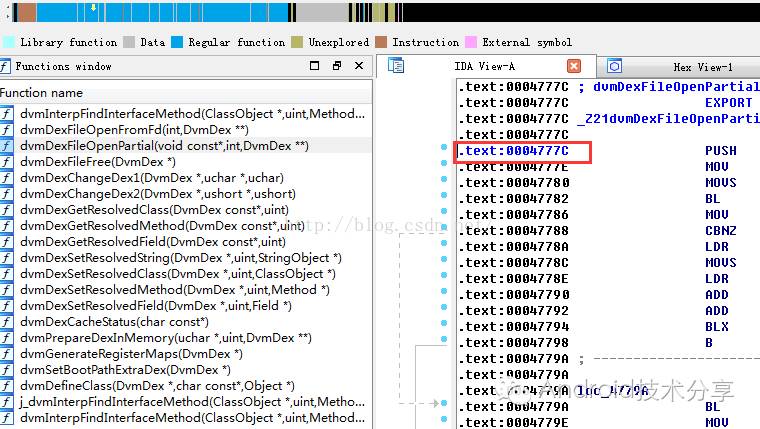Click the function icon beside dvmDexSetResolvedMethod
The width and height of the screenshot is (760, 429).
click(6, 290)
